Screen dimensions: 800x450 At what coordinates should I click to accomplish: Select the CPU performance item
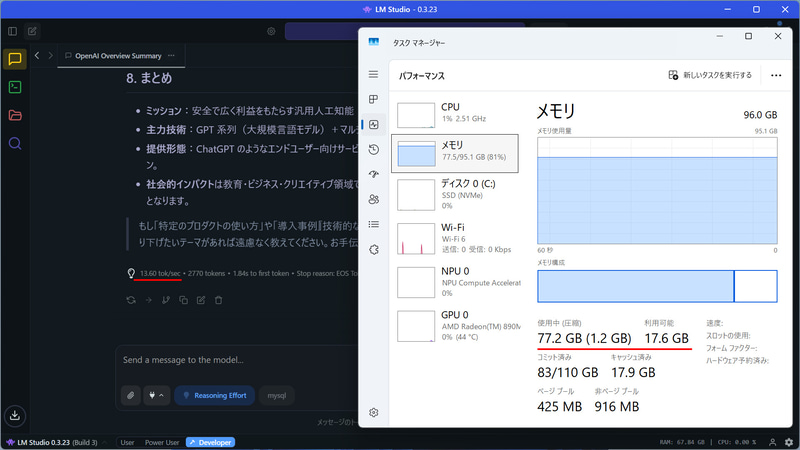[455, 113]
